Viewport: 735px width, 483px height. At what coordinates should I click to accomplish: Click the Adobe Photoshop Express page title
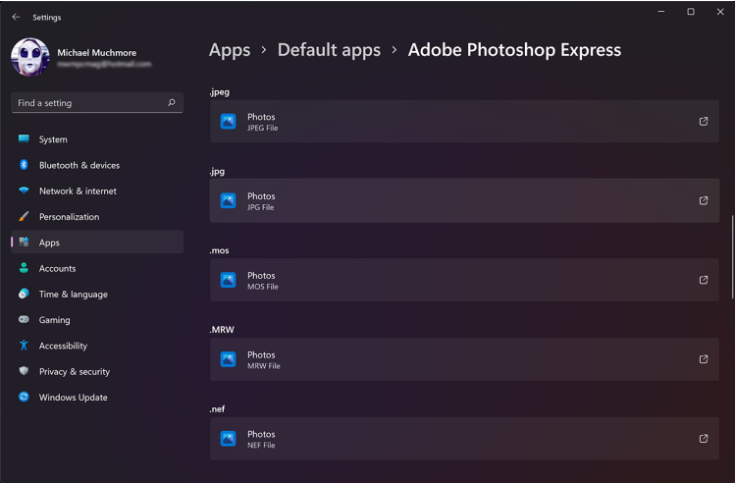tap(514, 50)
